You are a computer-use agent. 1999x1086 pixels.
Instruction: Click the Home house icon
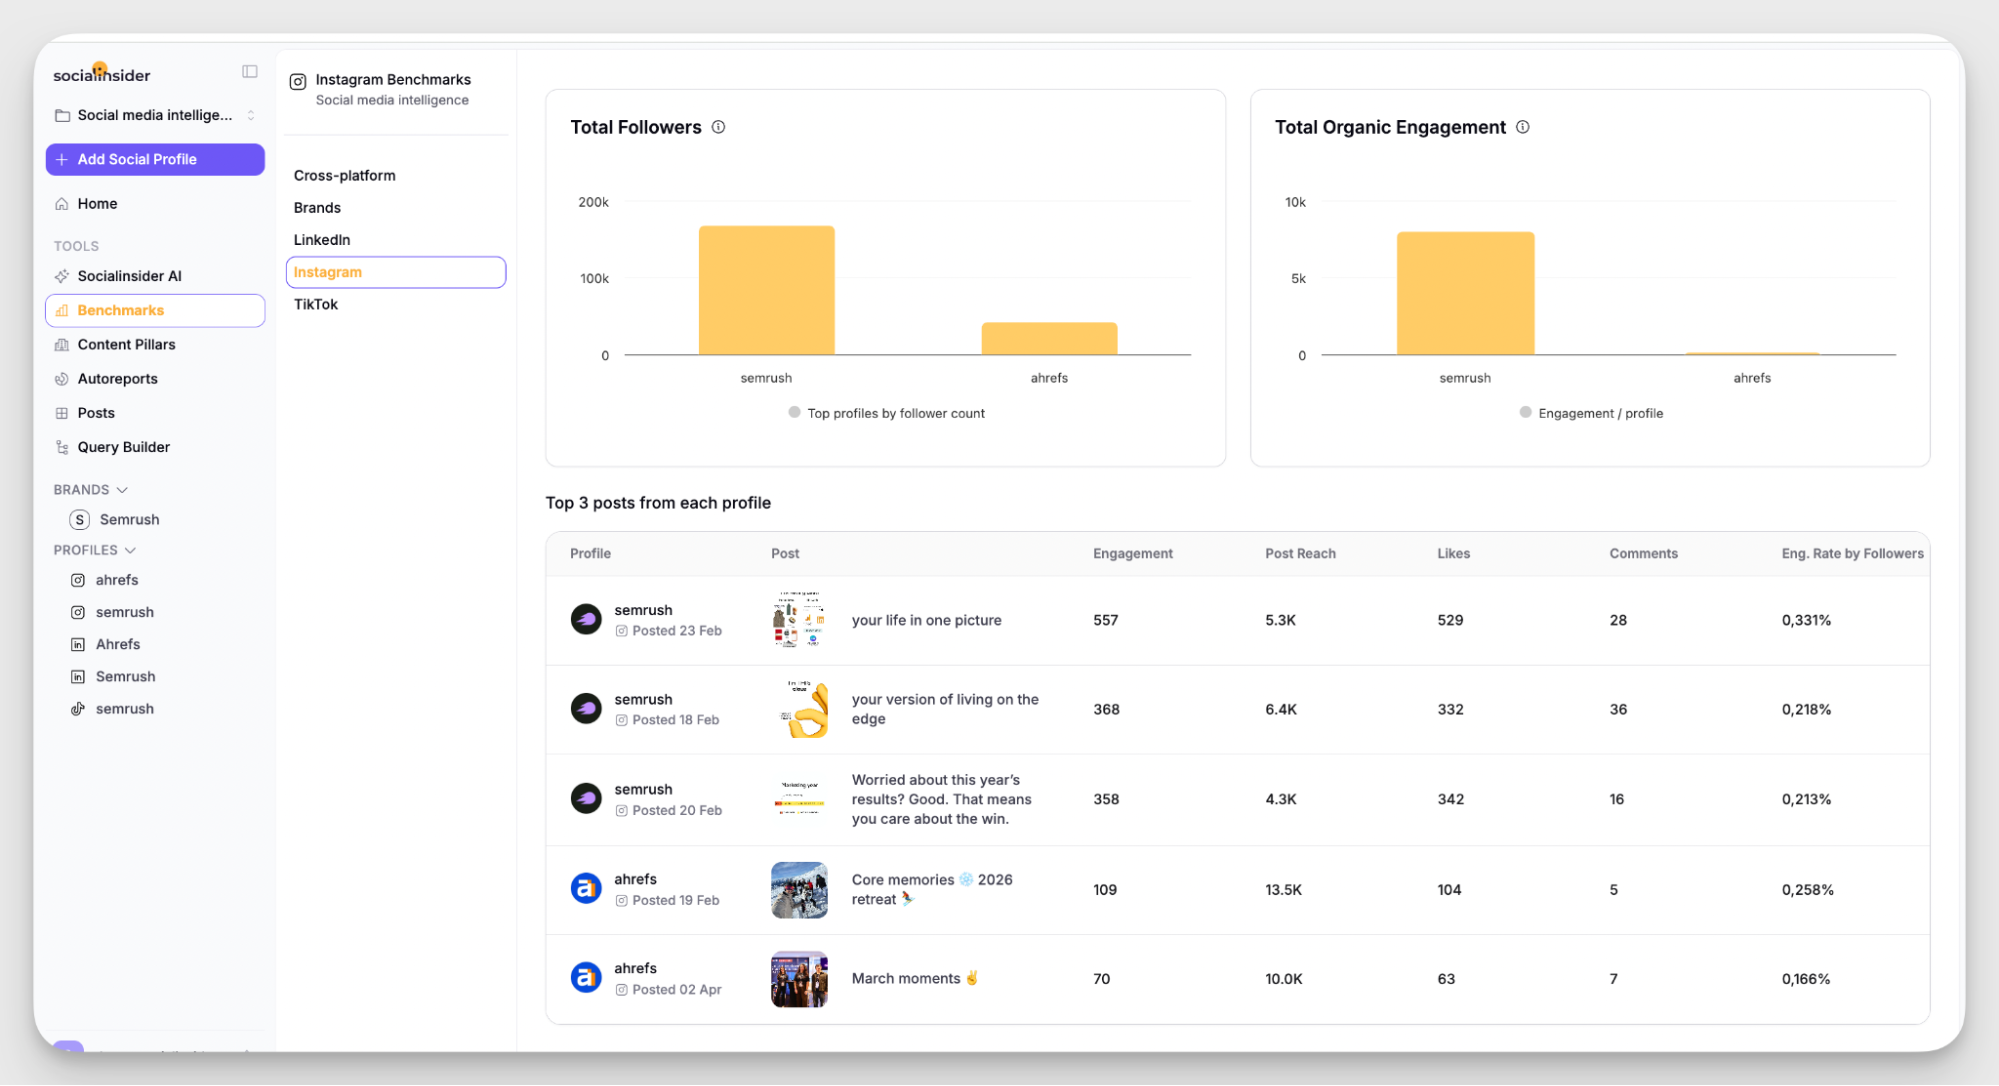point(62,204)
